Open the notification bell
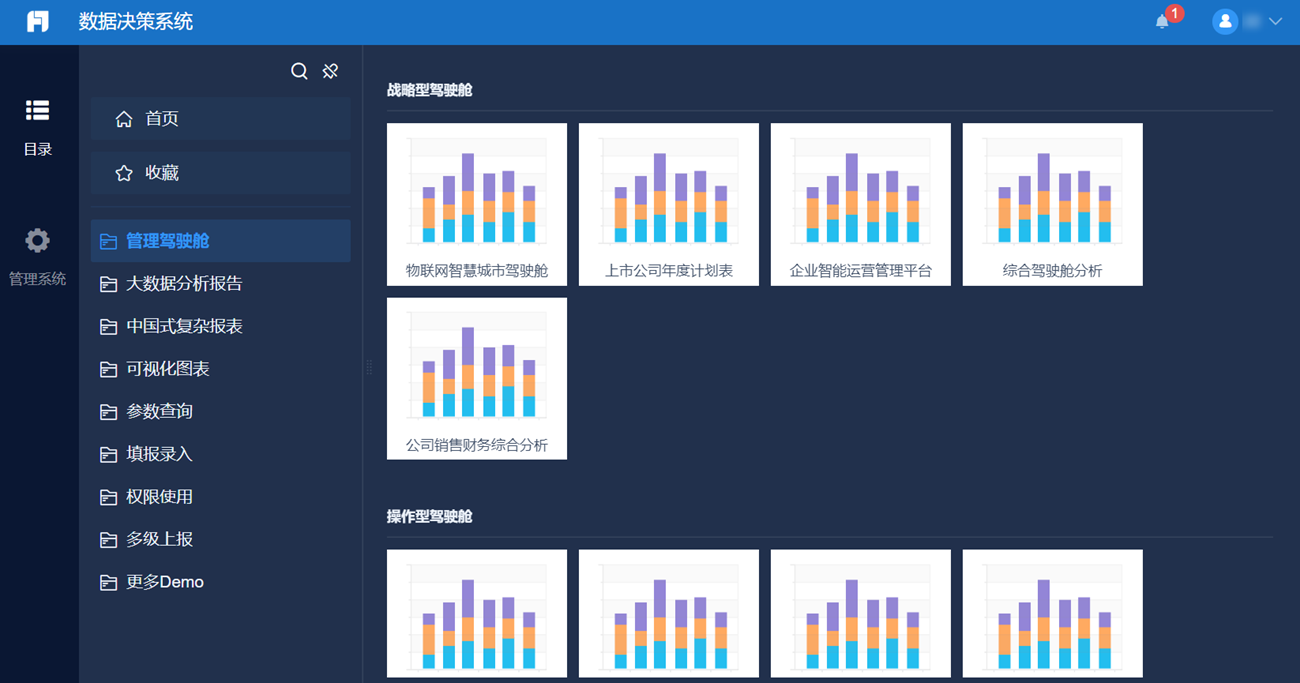Image resolution: width=1300 pixels, height=683 pixels. pyautogui.click(x=1162, y=21)
